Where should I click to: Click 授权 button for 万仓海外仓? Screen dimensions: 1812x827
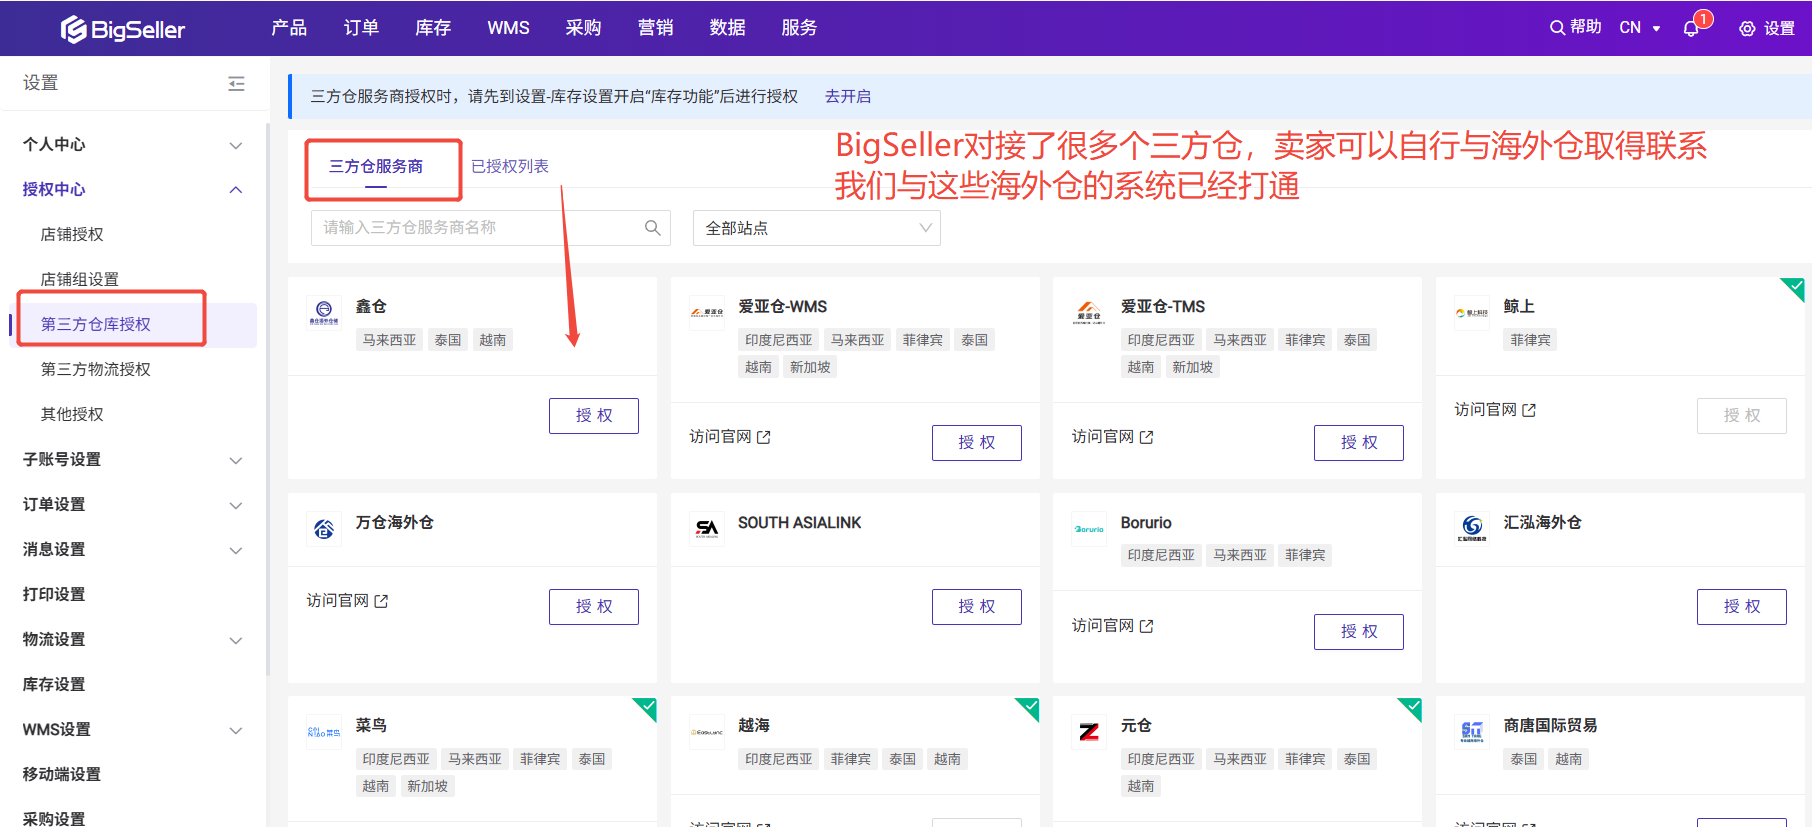(x=594, y=607)
